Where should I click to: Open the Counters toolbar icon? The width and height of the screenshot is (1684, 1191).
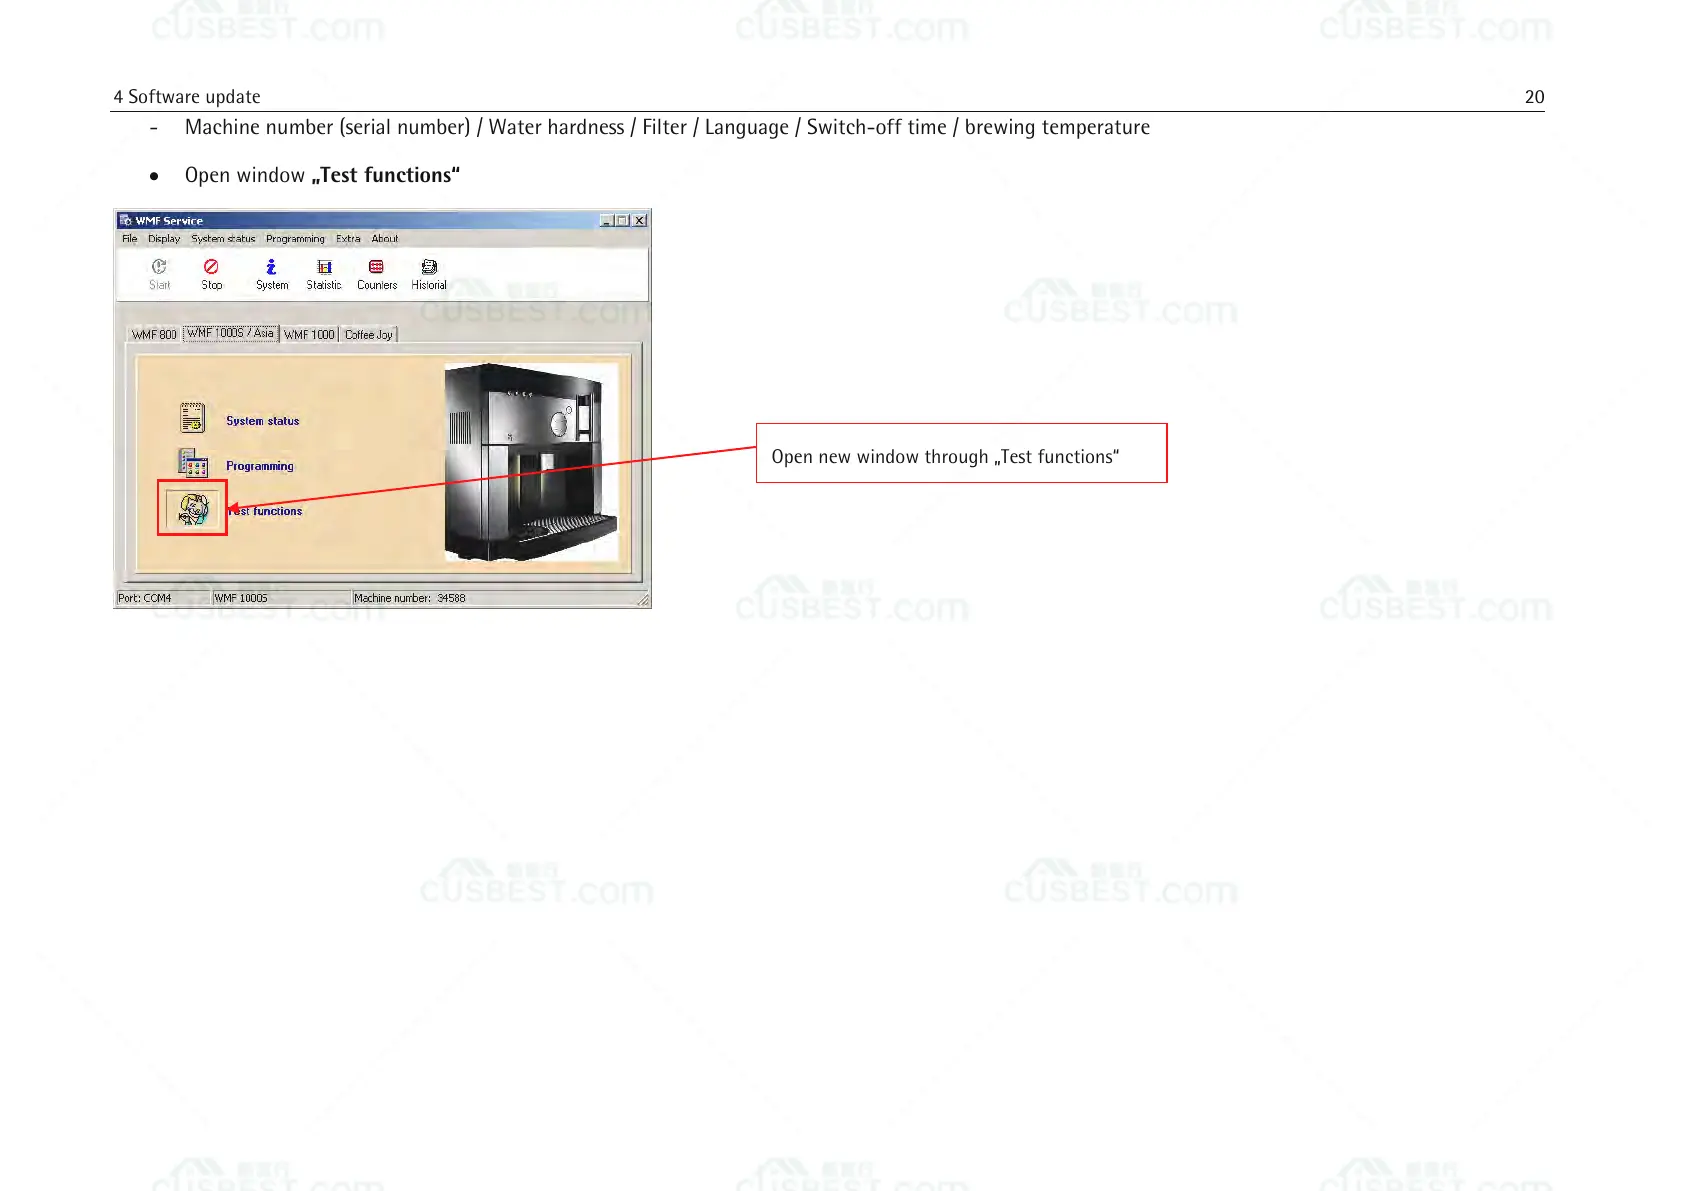point(376,267)
